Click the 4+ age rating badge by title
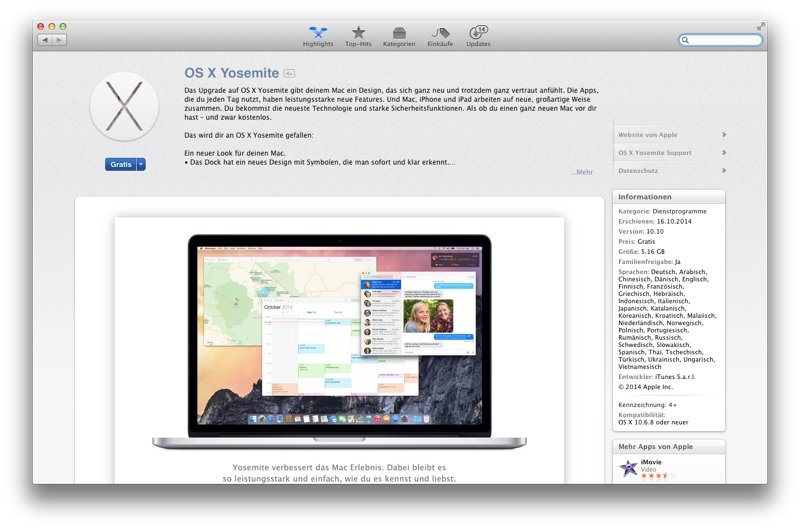Screen dimensions: 800x529 [289, 73]
